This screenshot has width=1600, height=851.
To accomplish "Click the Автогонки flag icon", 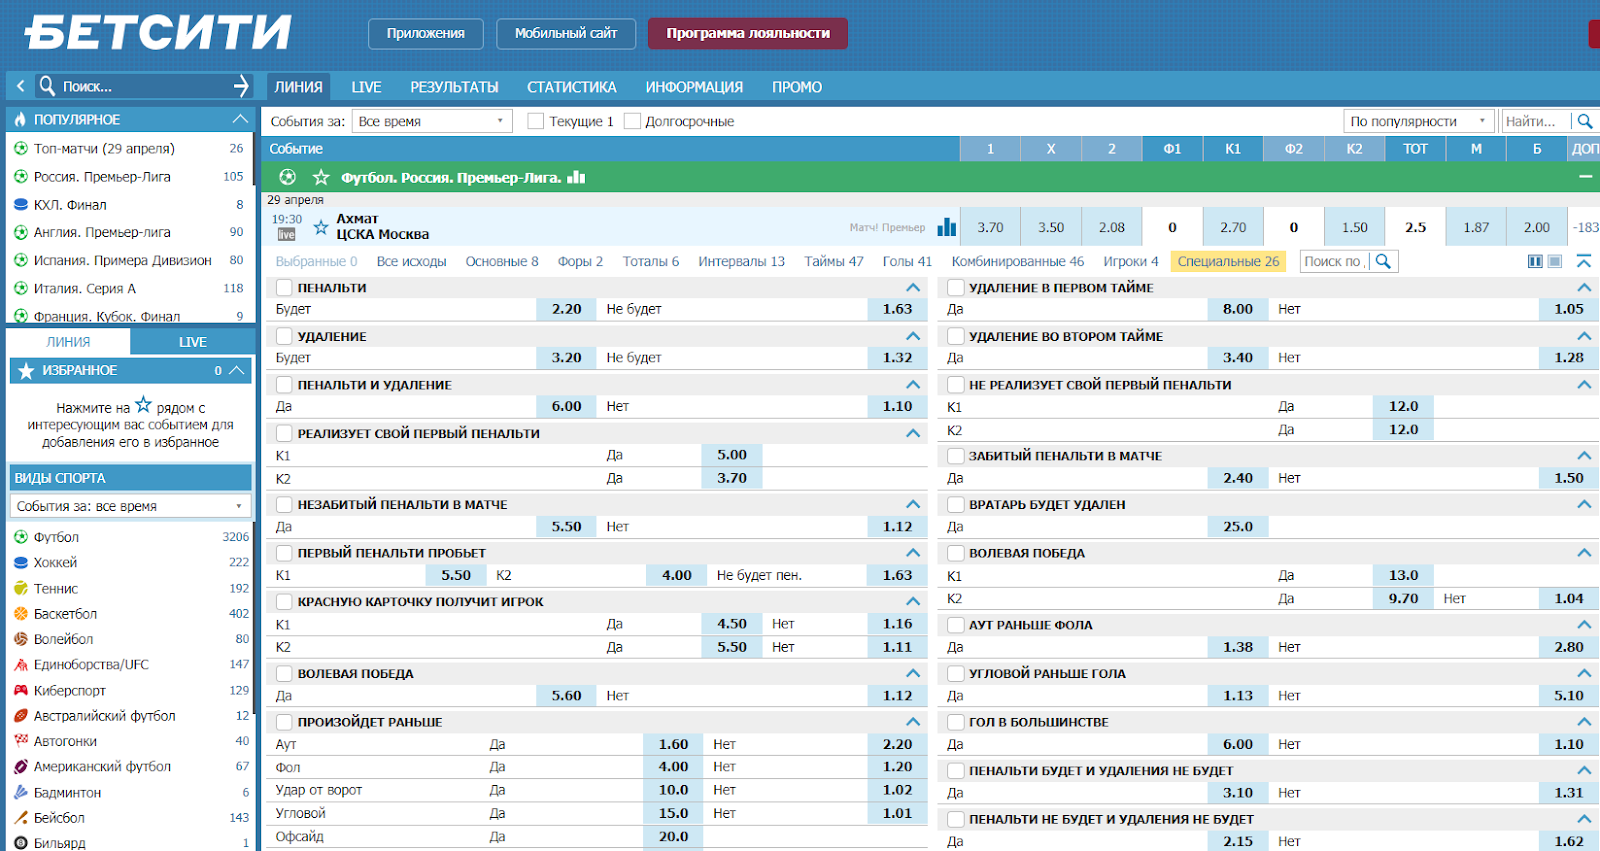I will coord(21,741).
